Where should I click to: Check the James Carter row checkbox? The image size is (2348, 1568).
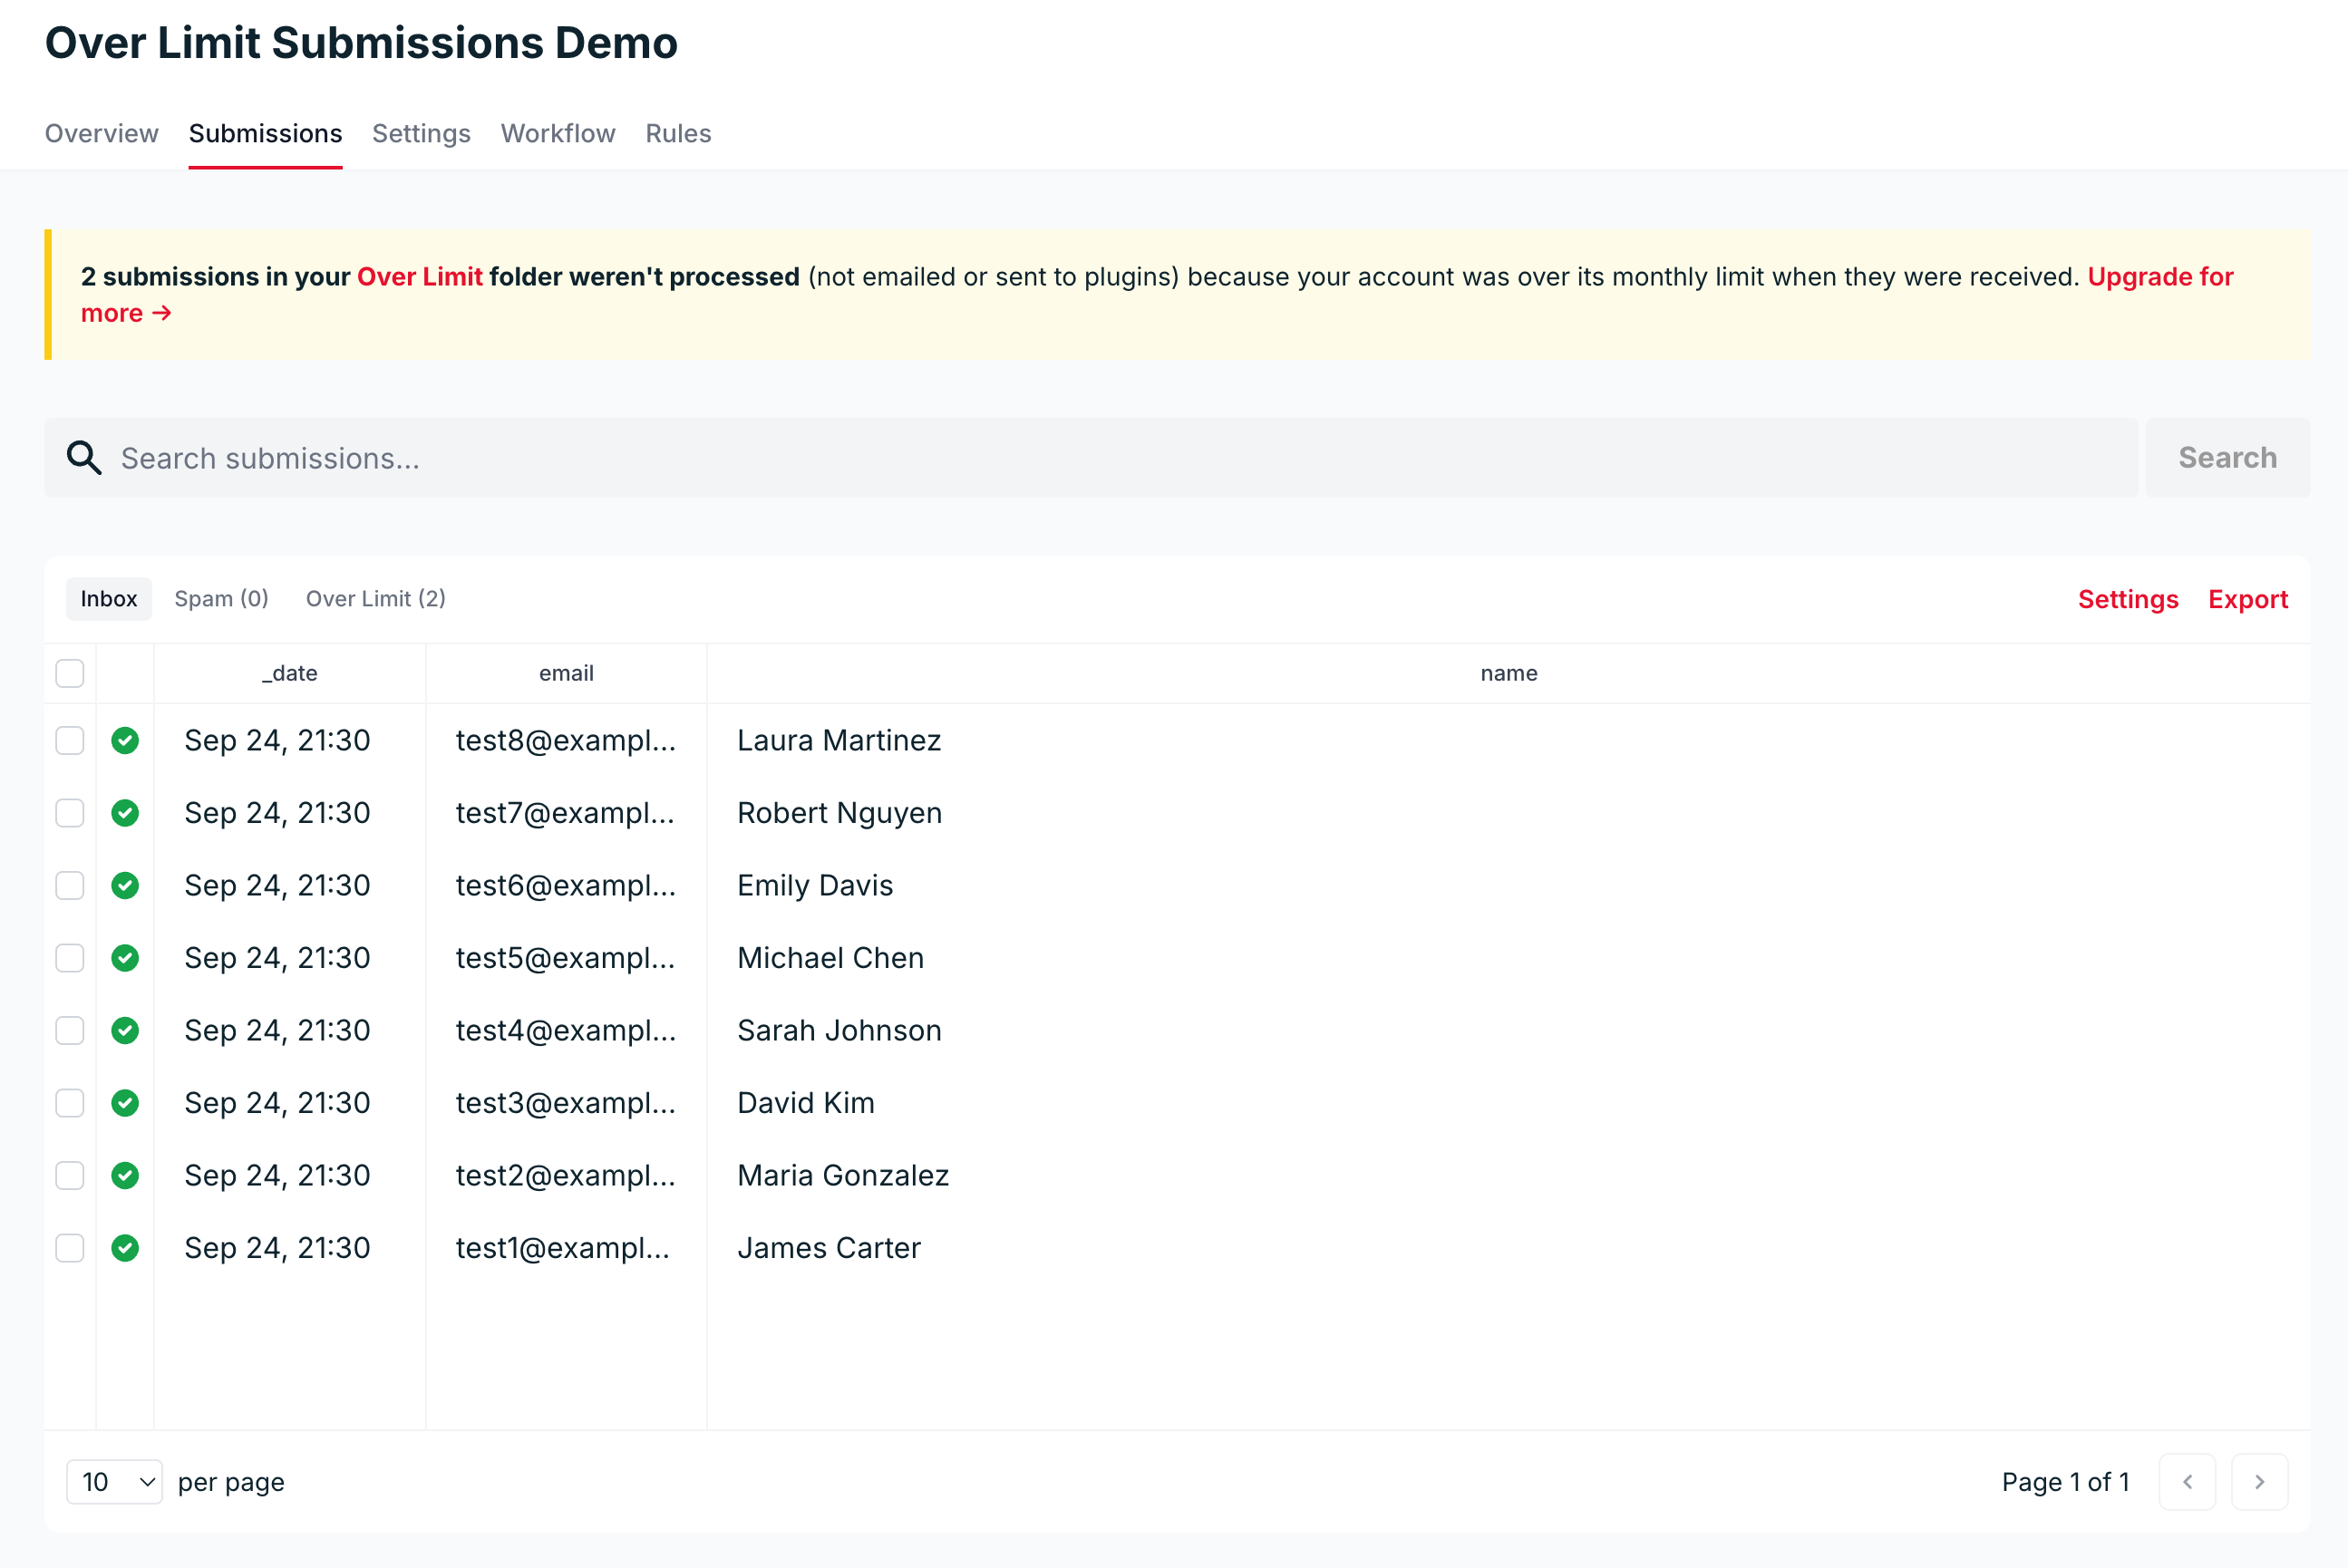(70, 1248)
